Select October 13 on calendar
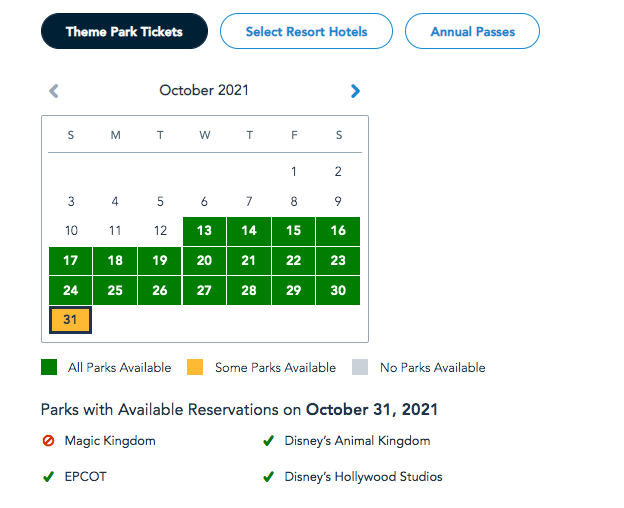624x508 pixels. coord(204,231)
